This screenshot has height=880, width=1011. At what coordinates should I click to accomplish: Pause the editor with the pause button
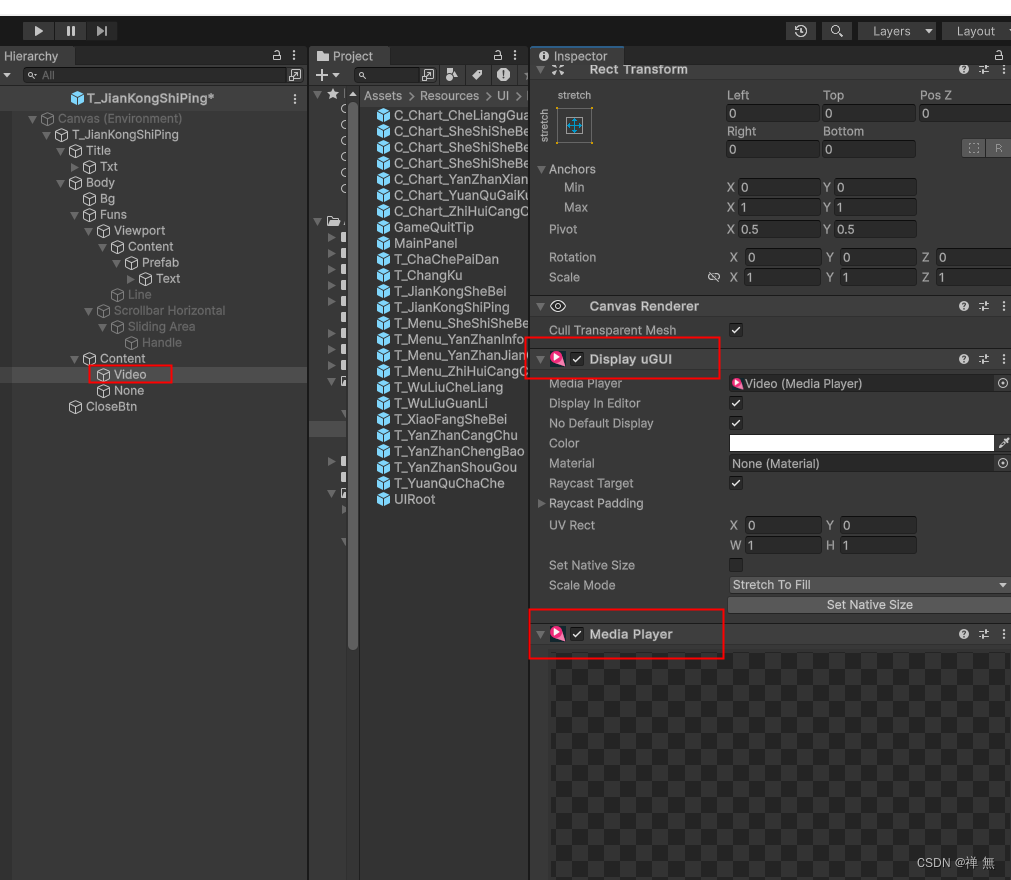[x=70, y=31]
